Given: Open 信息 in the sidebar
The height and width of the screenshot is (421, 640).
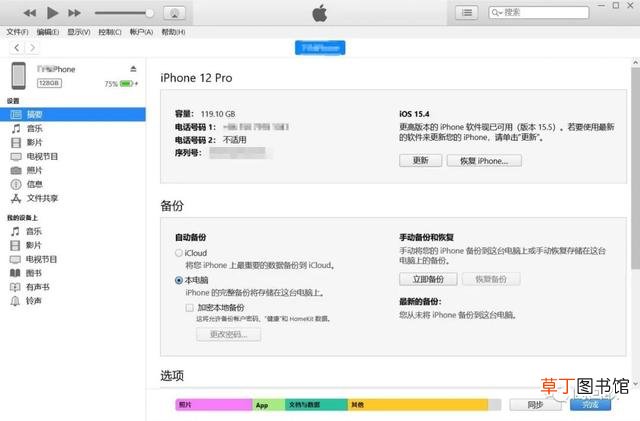Looking at the screenshot, I should coord(34,184).
